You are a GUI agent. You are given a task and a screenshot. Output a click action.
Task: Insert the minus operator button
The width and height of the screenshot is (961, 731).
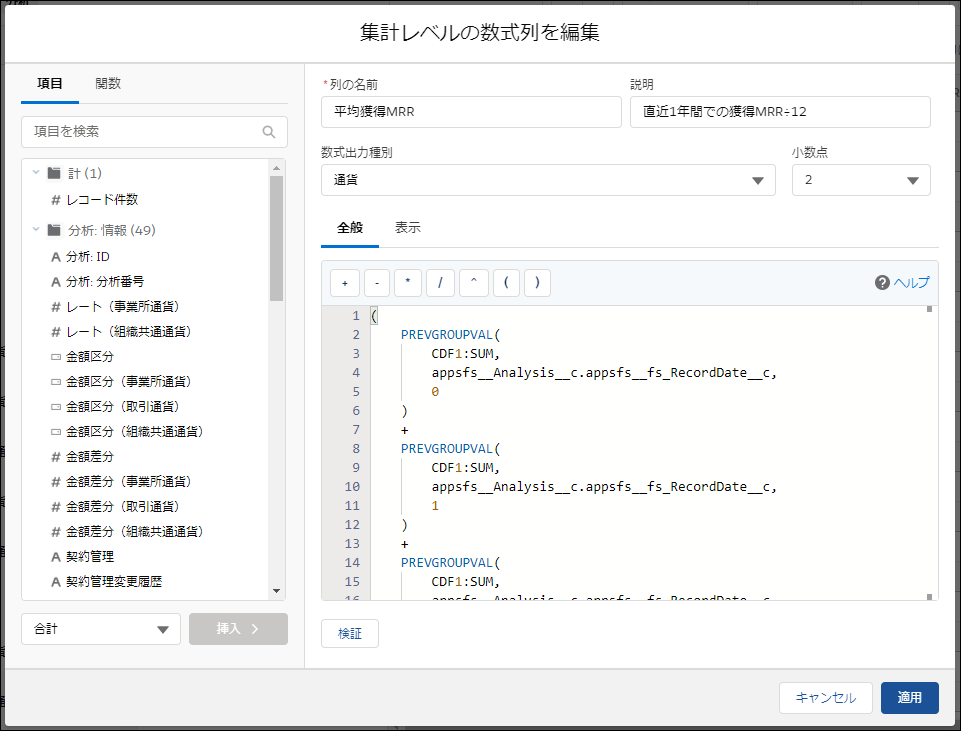coord(376,283)
